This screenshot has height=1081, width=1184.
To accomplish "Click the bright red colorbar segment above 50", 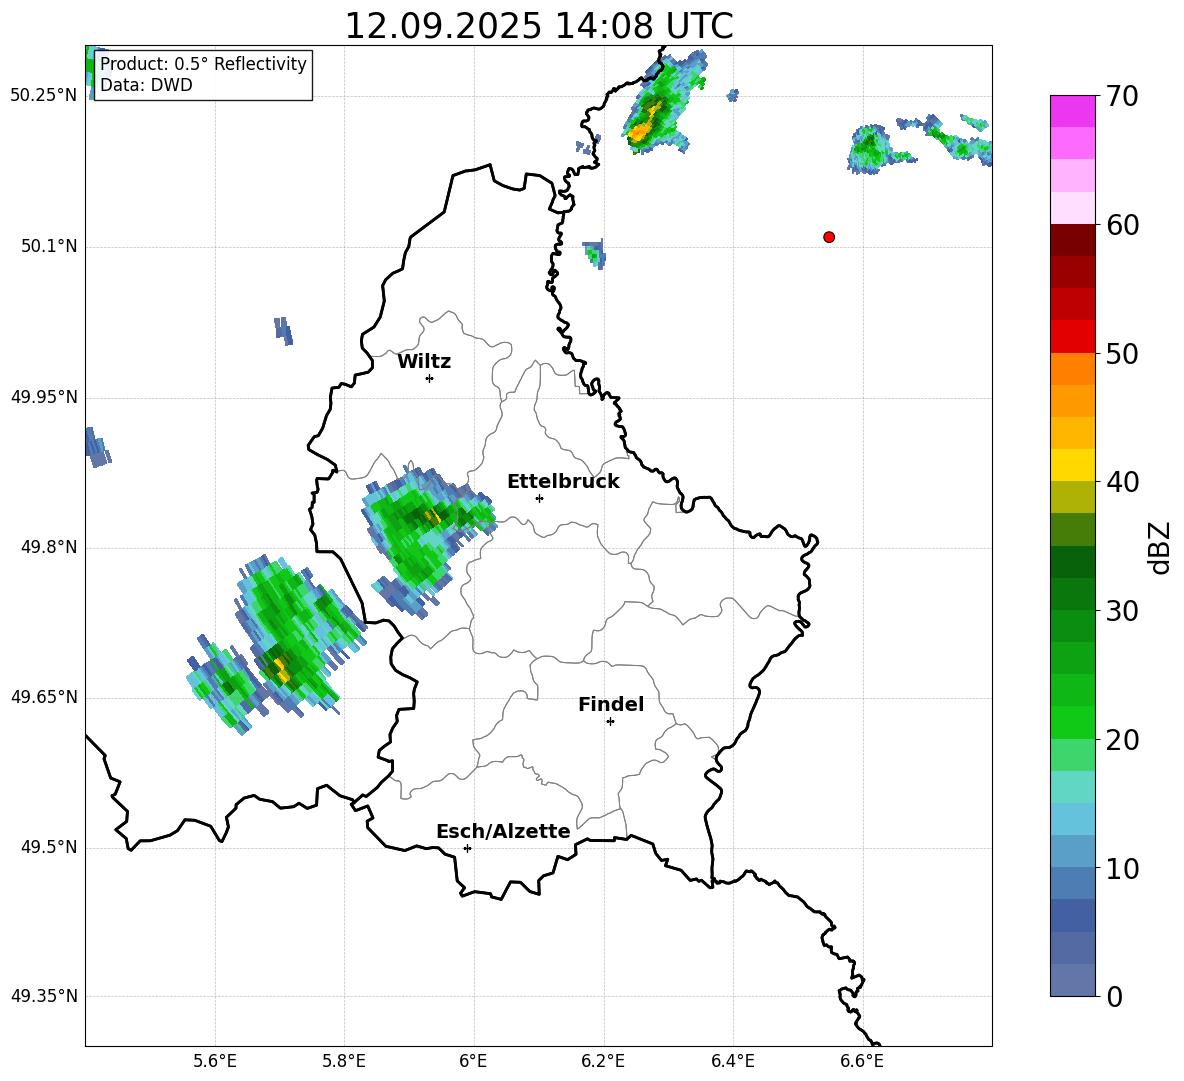I will (x=1072, y=337).
